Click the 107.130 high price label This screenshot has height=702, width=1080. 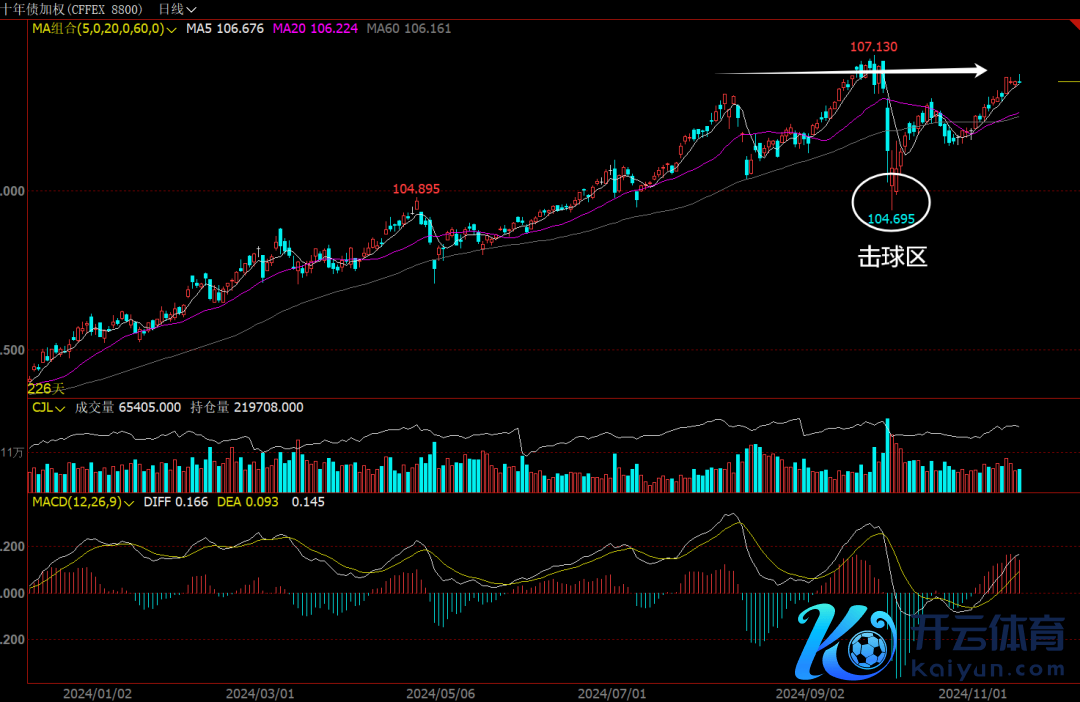(873, 47)
